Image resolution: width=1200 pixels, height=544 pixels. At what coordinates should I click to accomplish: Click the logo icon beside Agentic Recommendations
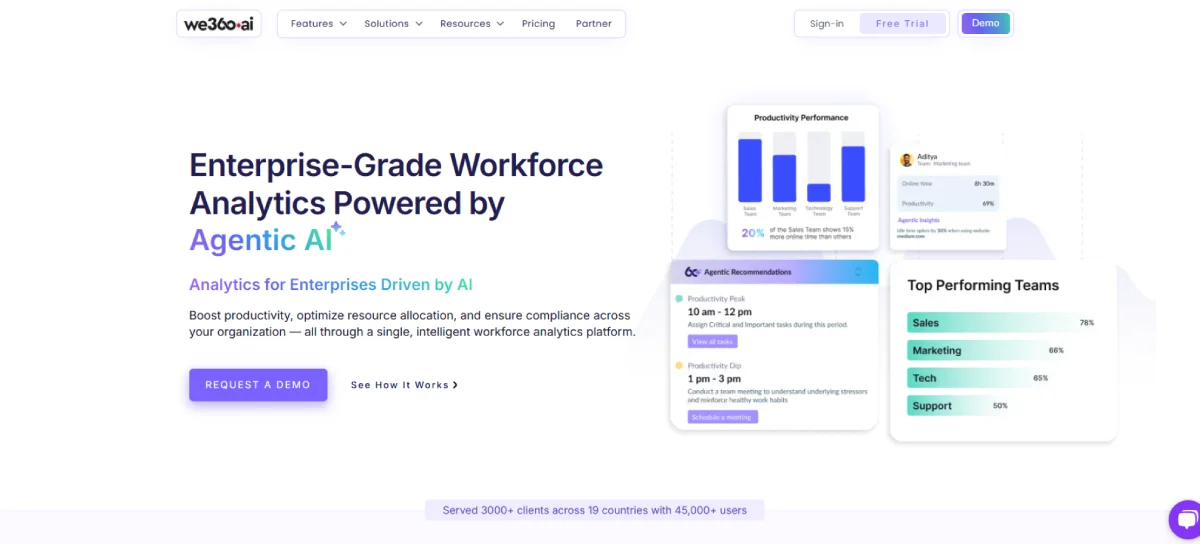692,272
